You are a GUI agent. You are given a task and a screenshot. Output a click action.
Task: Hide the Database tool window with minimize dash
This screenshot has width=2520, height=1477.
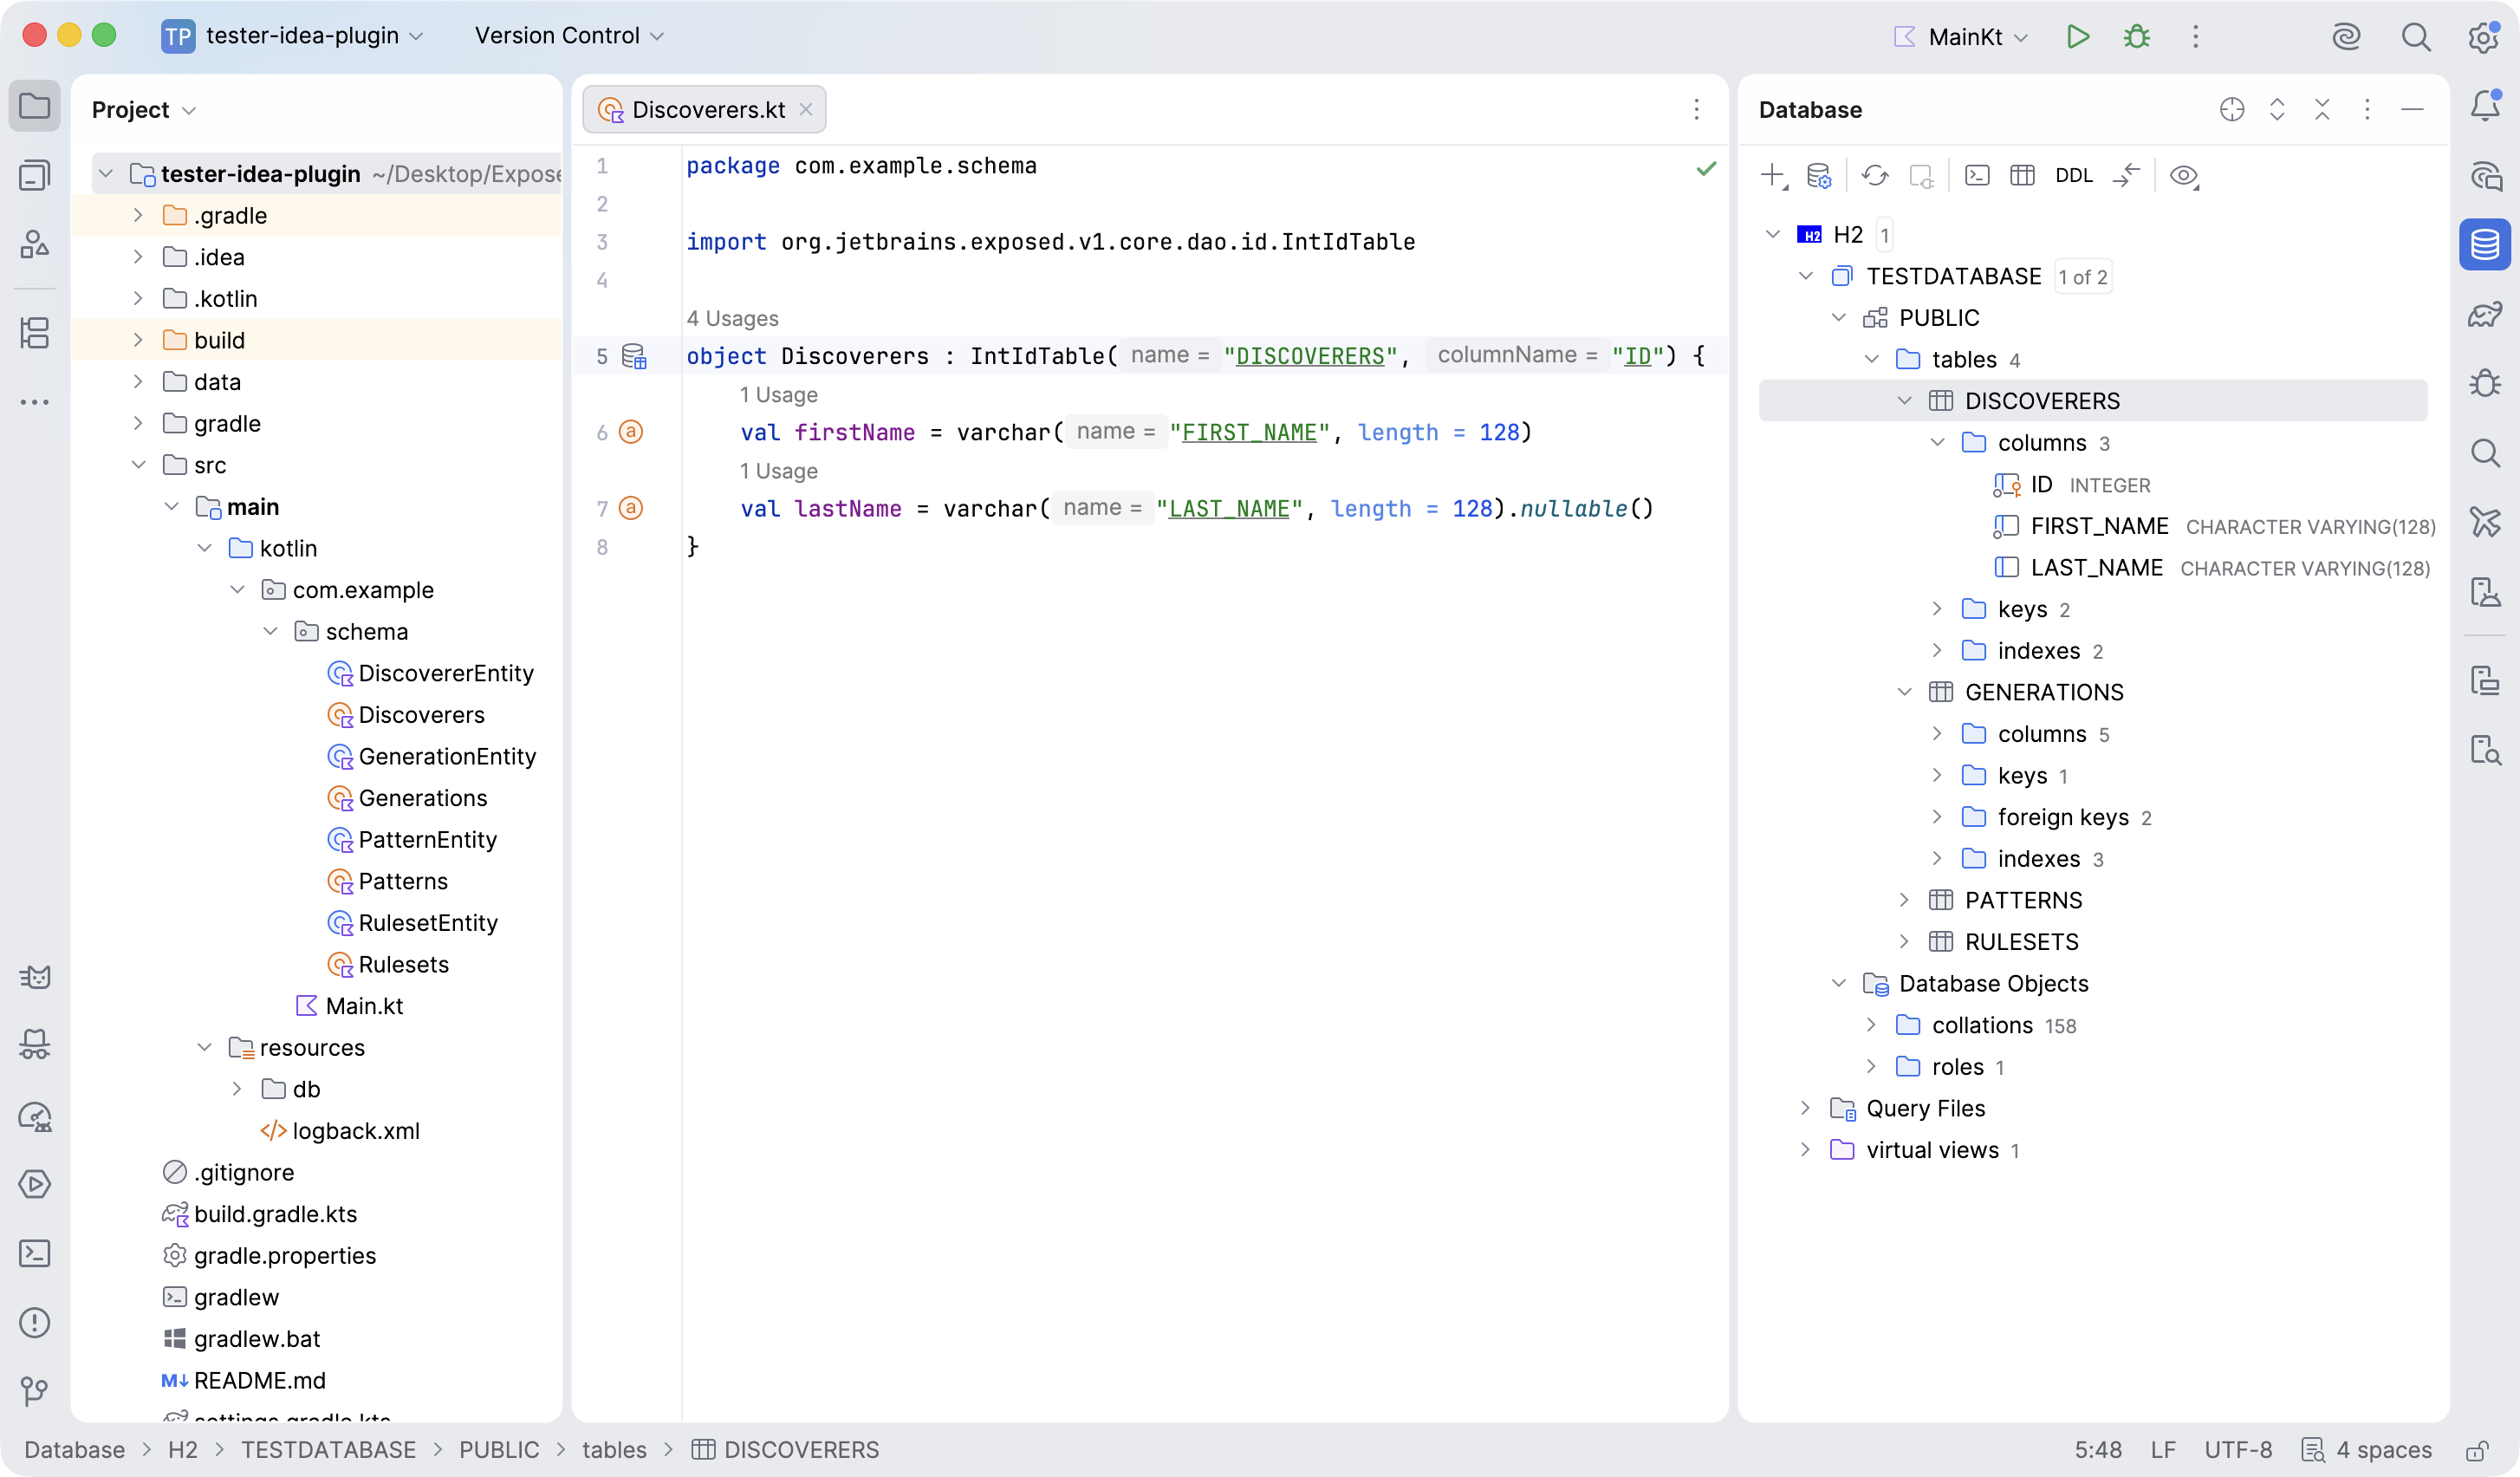(2412, 109)
